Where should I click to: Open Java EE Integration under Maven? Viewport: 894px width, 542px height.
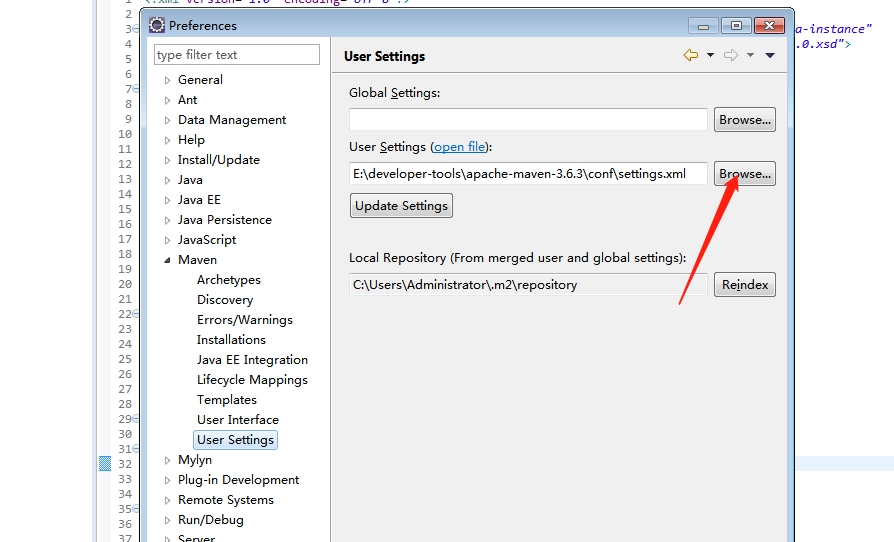252,359
